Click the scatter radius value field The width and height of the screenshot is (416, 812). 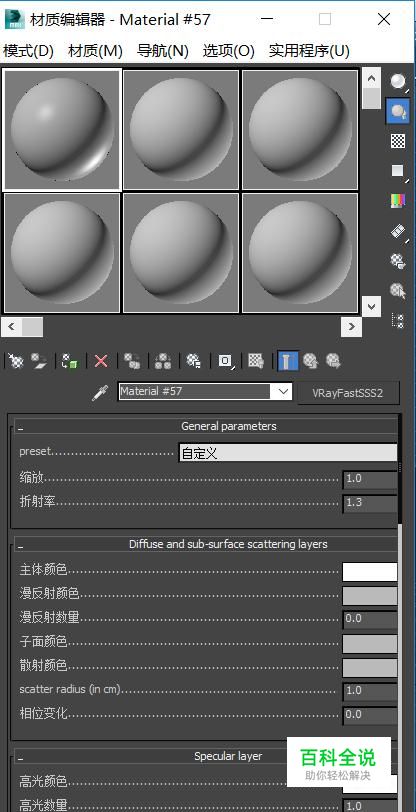[370, 691]
